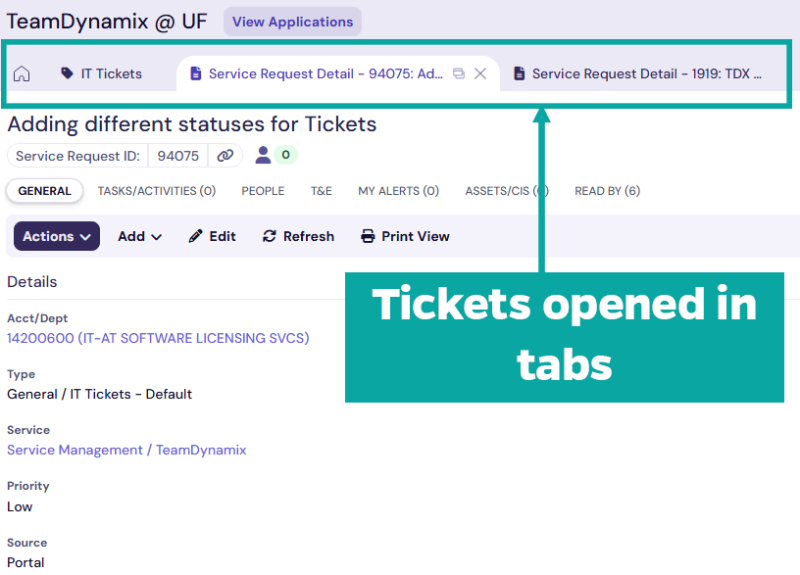The width and height of the screenshot is (800, 575).
Task: Click Refresh in the toolbar
Action: pos(298,236)
